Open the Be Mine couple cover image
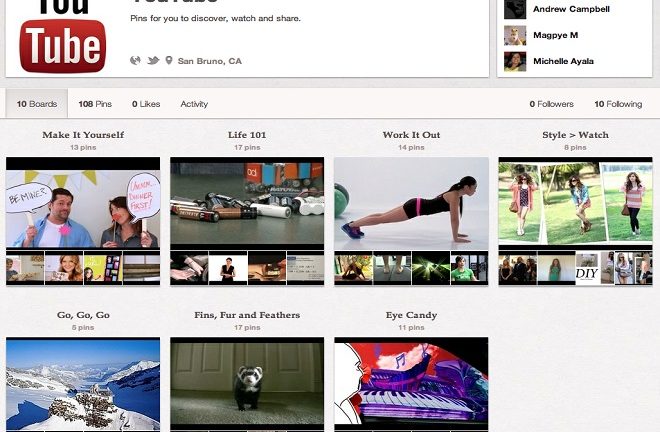Screen dimensions: 660x432 83,203
